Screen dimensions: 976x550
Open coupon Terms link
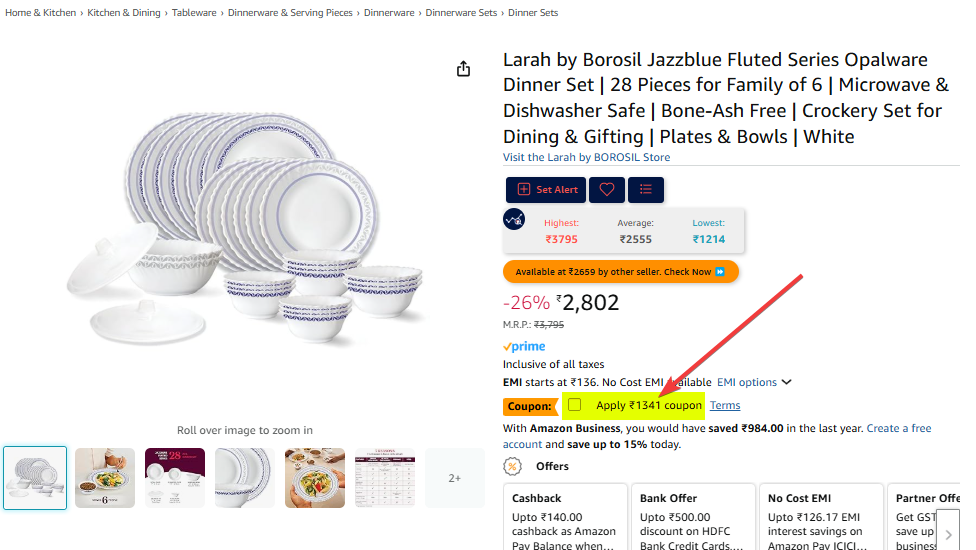(725, 405)
